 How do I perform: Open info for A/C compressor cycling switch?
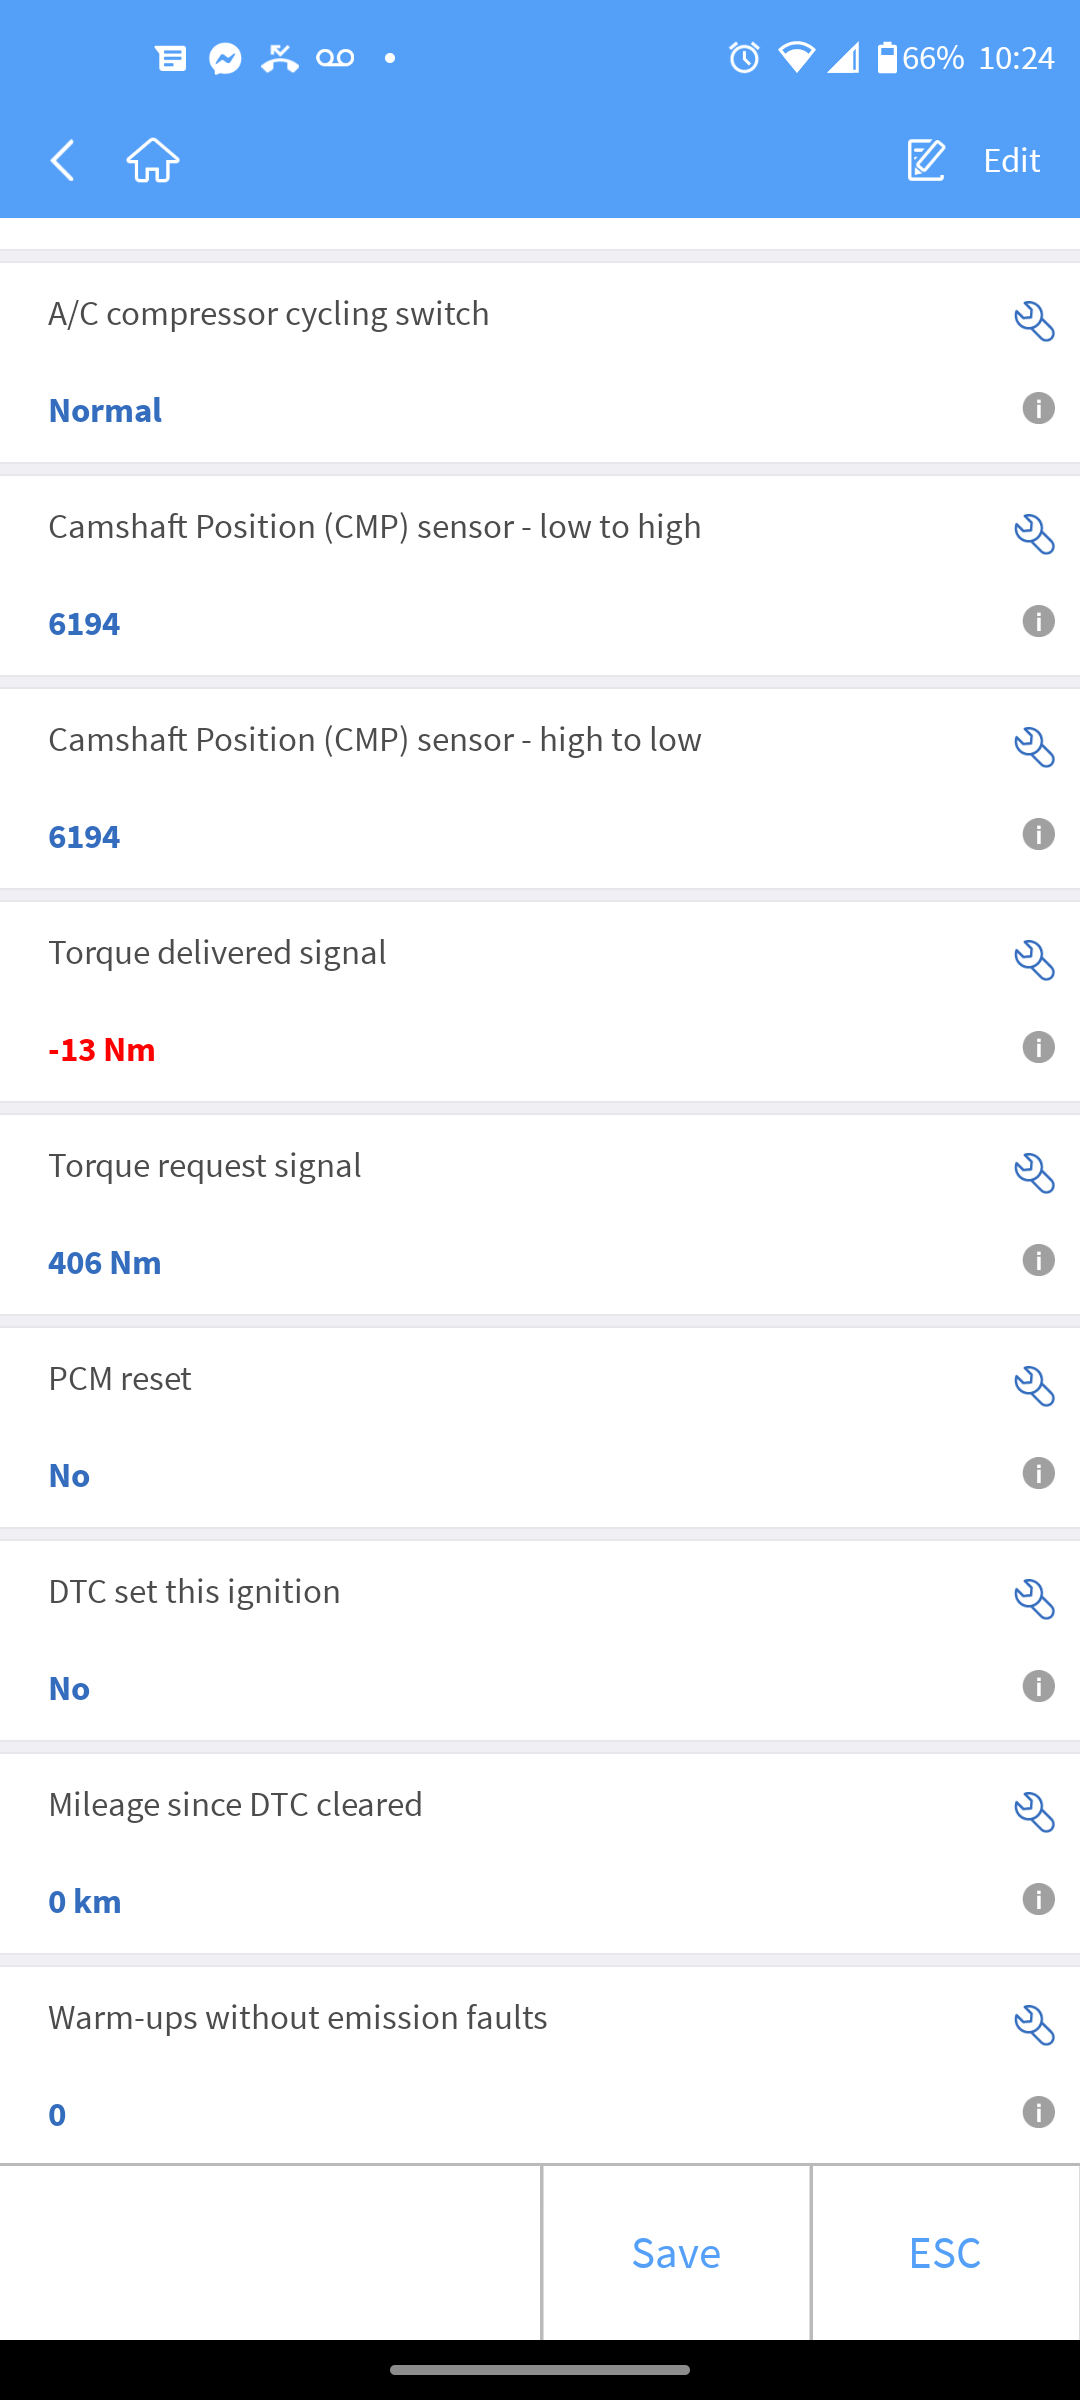pyautogui.click(x=1038, y=408)
